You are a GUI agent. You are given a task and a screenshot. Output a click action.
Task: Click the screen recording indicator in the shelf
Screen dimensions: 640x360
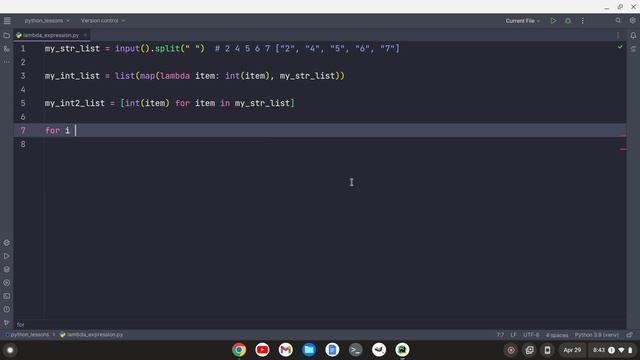tap(511, 350)
